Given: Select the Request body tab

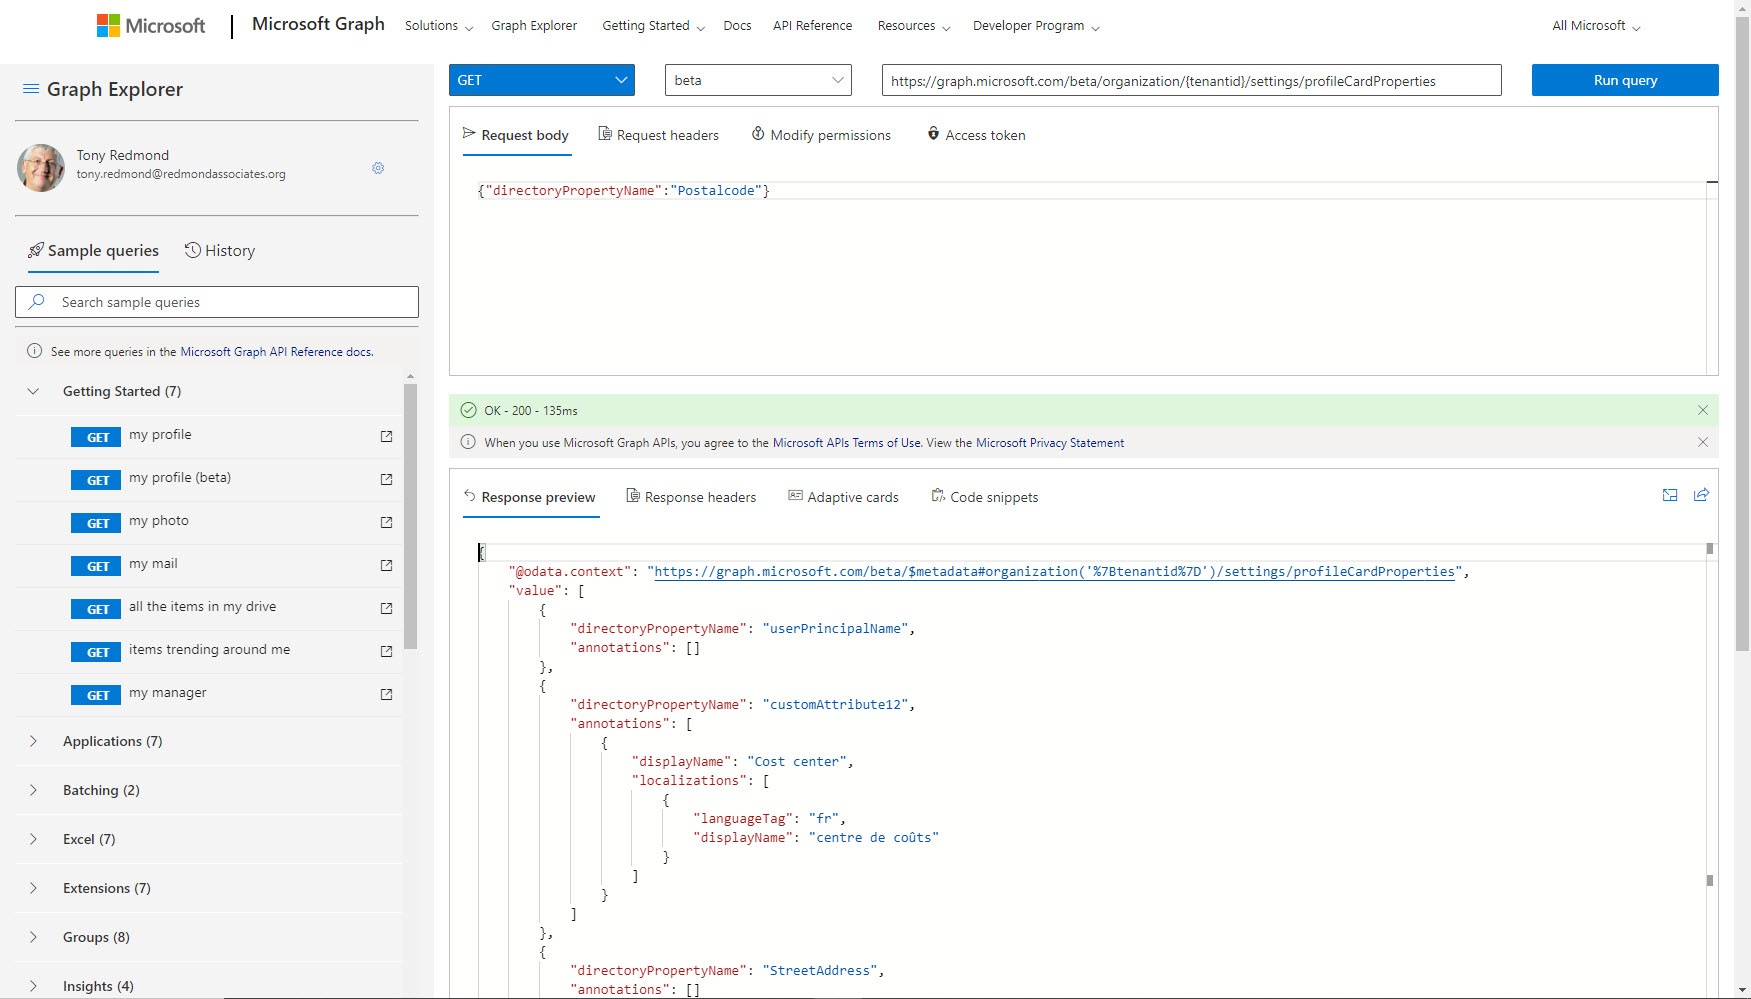Looking at the screenshot, I should pos(516,135).
